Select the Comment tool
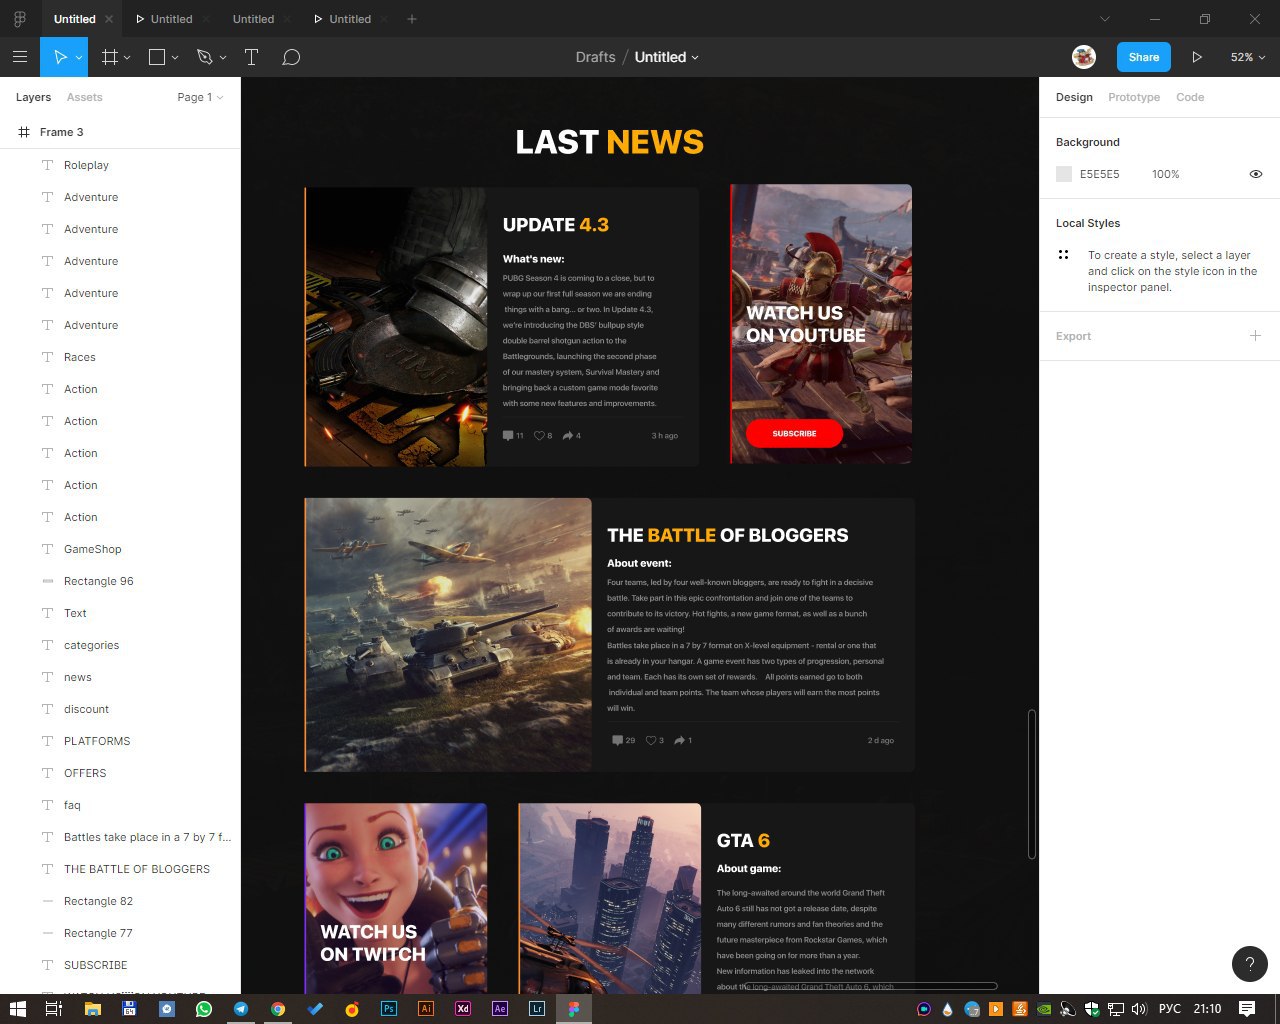1280x1024 pixels. point(291,57)
